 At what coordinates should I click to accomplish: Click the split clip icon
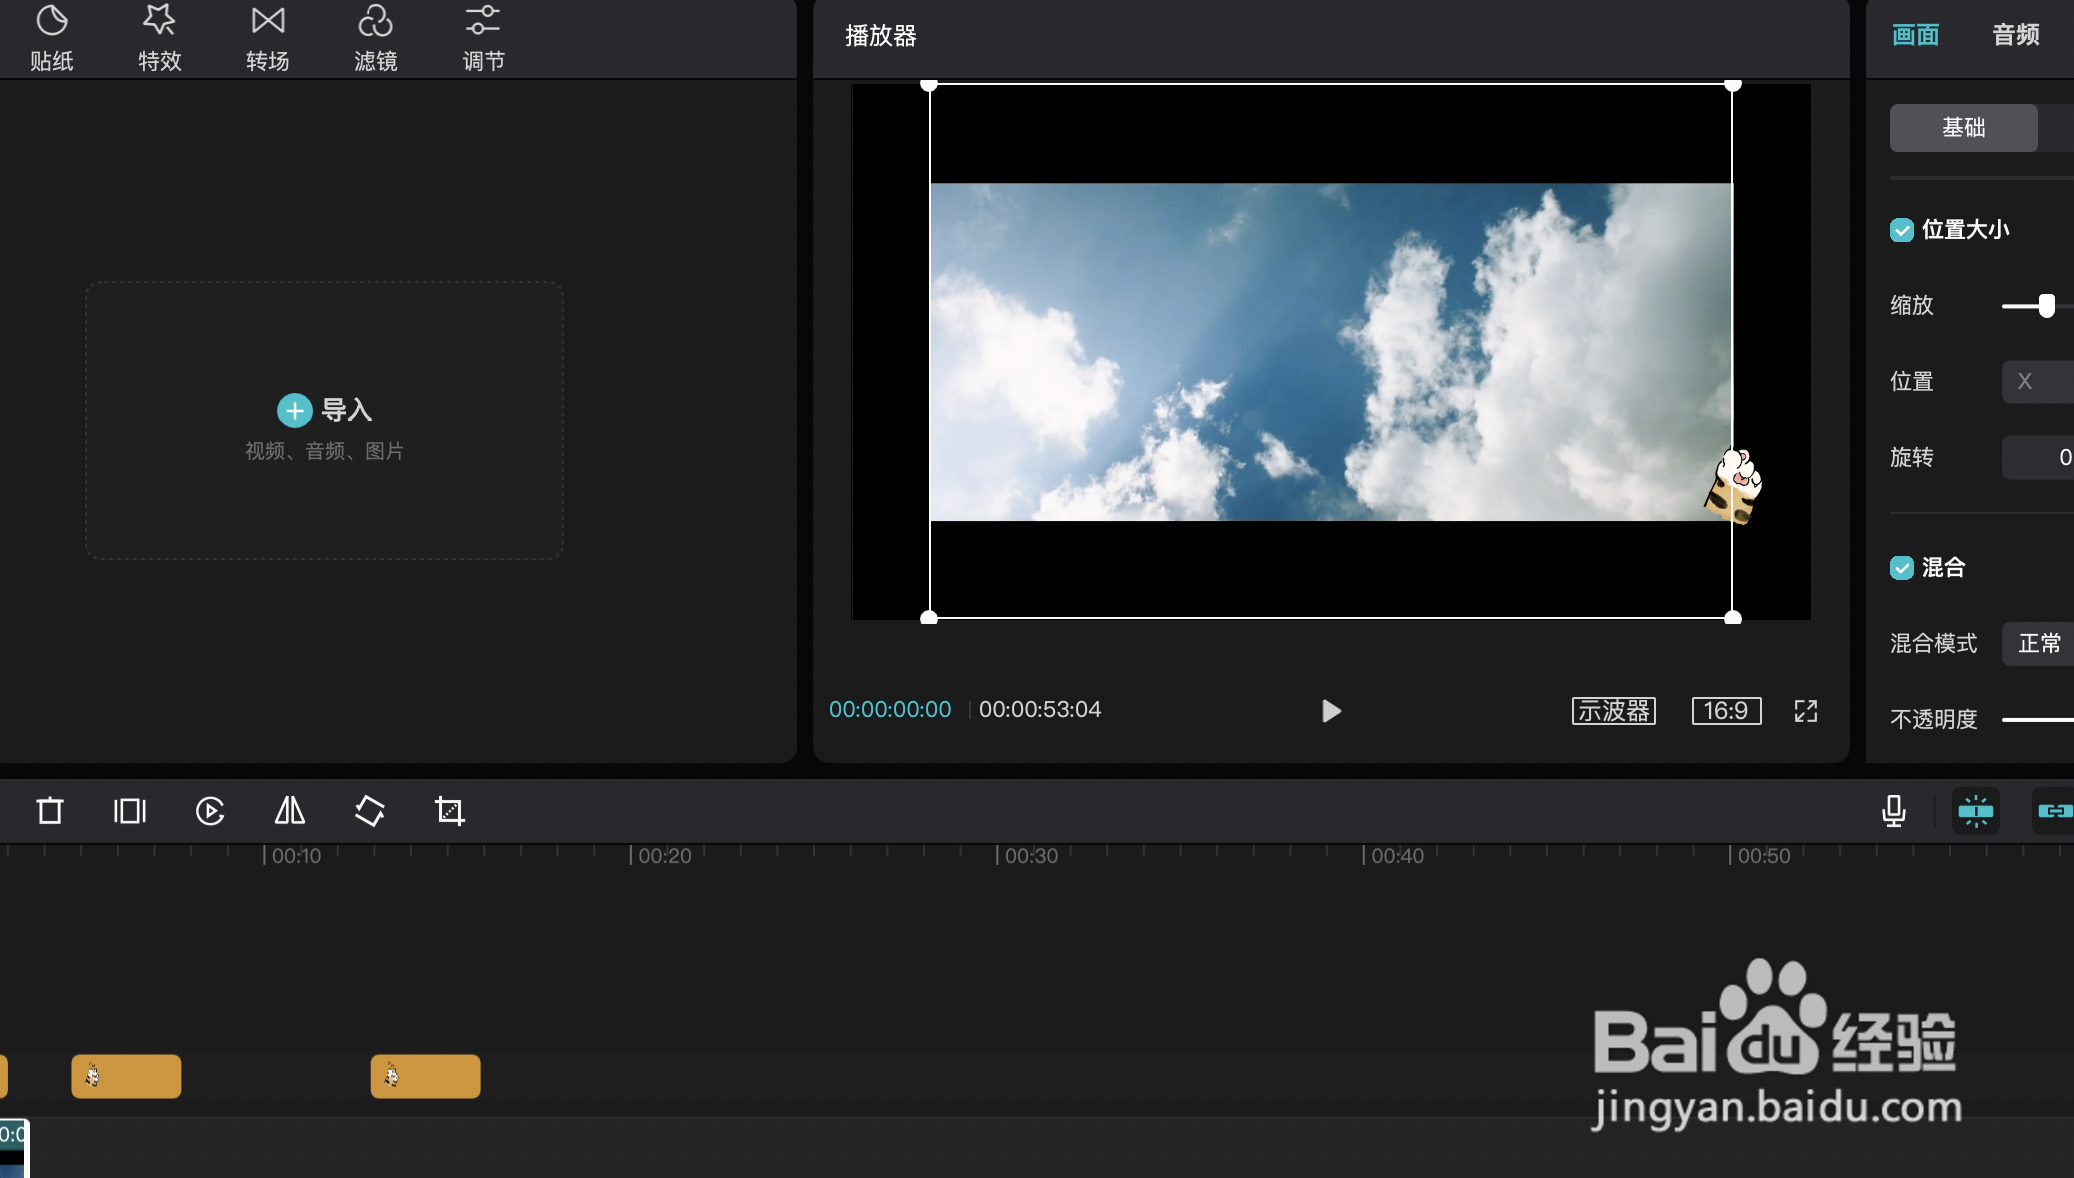coord(130,811)
